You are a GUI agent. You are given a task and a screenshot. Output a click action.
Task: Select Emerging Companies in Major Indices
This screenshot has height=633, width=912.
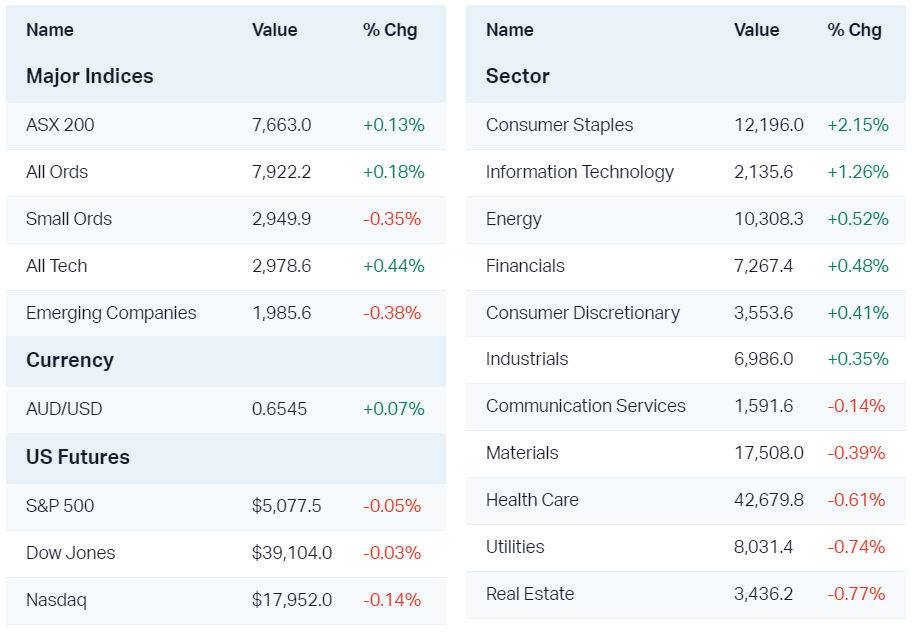[x=111, y=313]
